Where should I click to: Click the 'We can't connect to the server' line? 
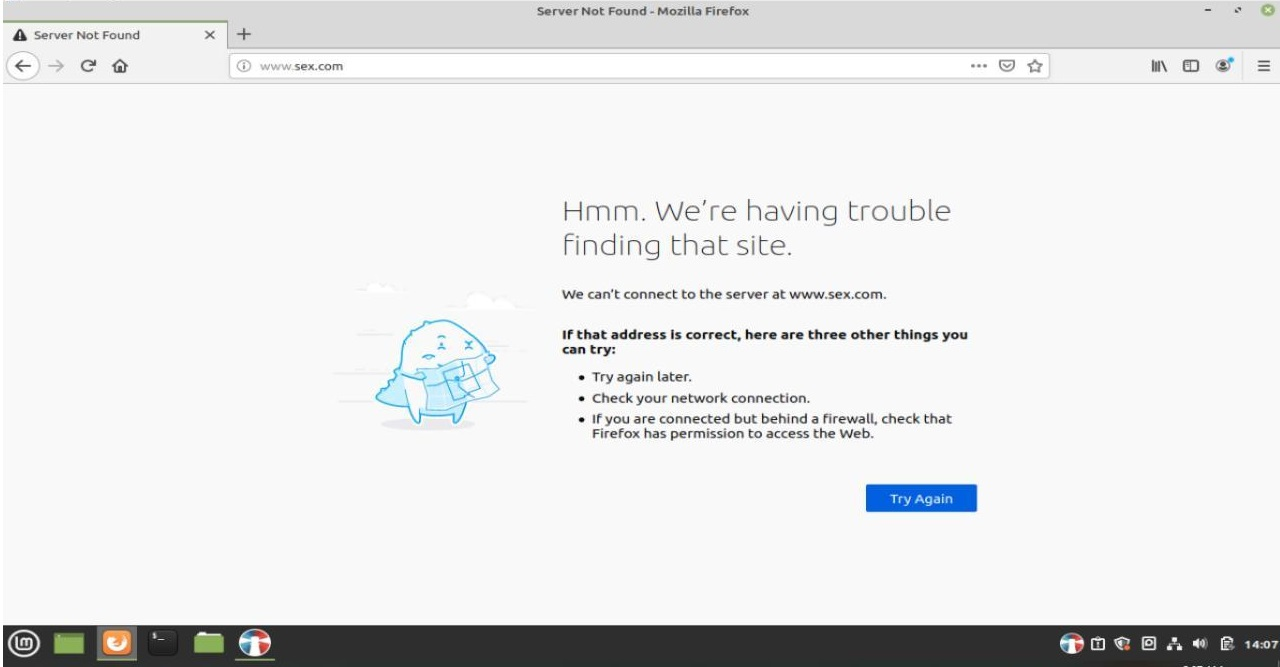(724, 295)
